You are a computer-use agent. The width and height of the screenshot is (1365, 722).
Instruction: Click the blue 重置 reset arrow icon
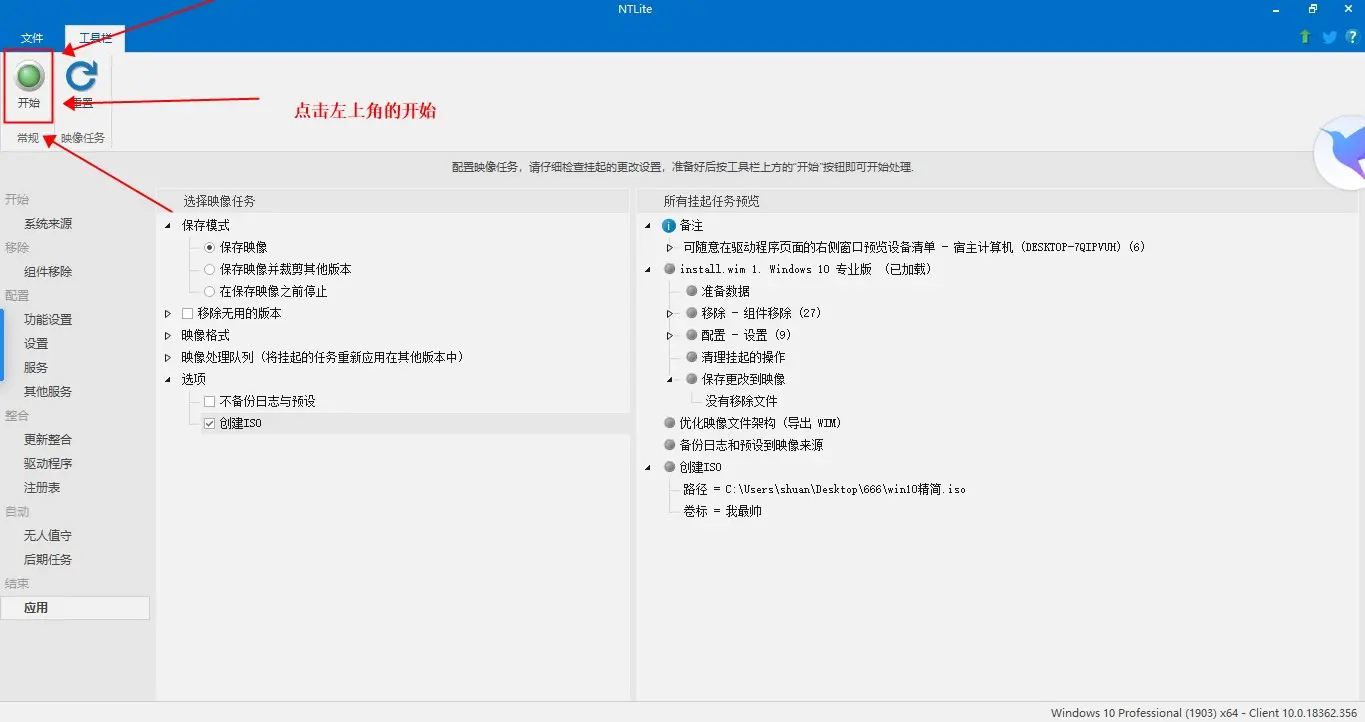point(82,76)
